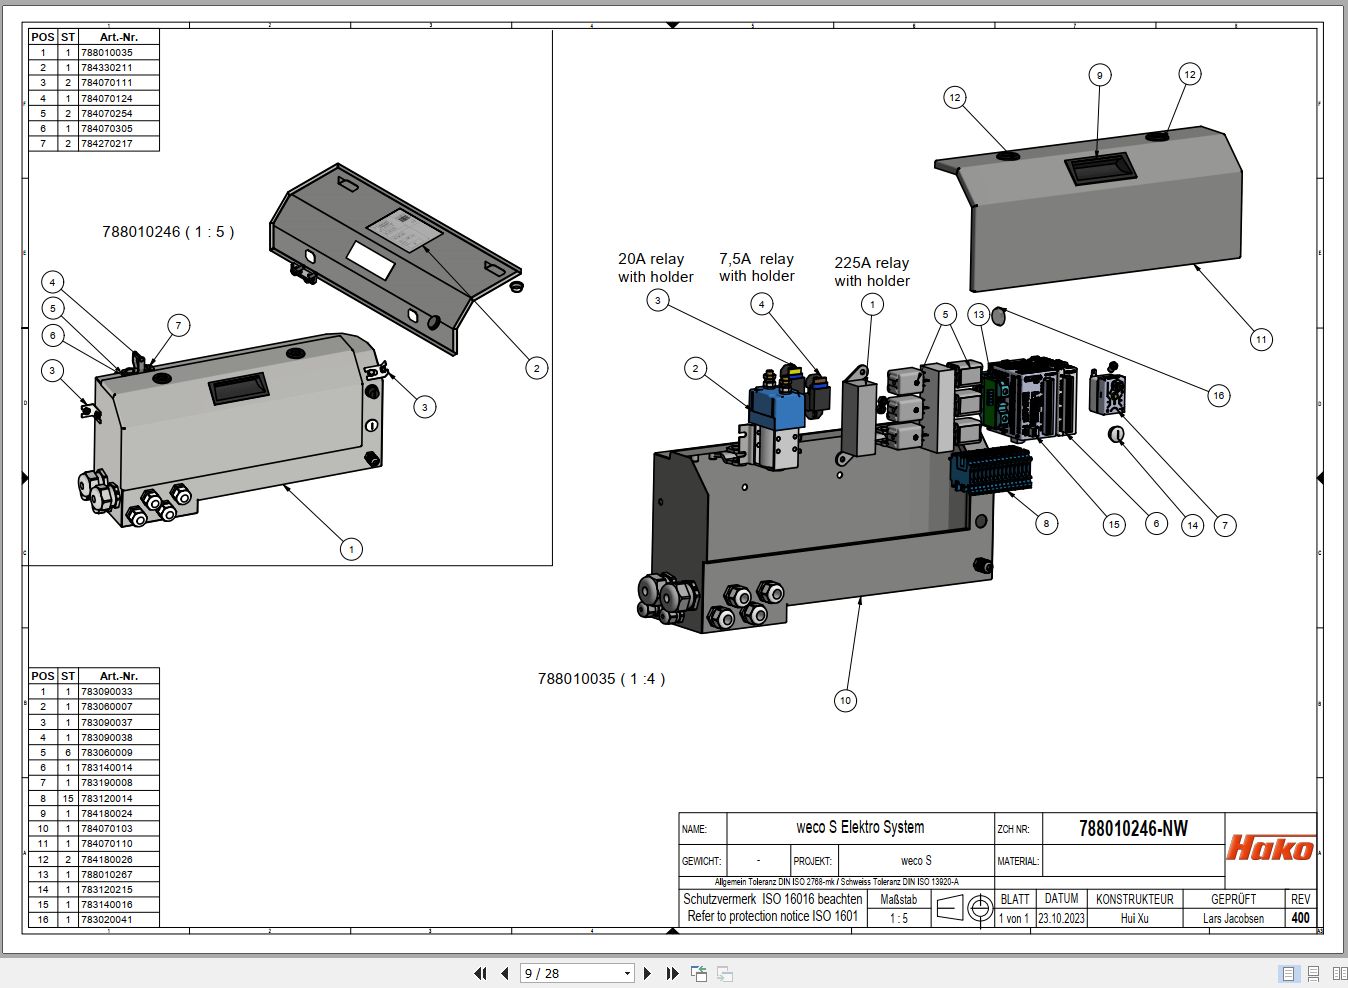Click the greyed next view navigation icon

click(725, 973)
